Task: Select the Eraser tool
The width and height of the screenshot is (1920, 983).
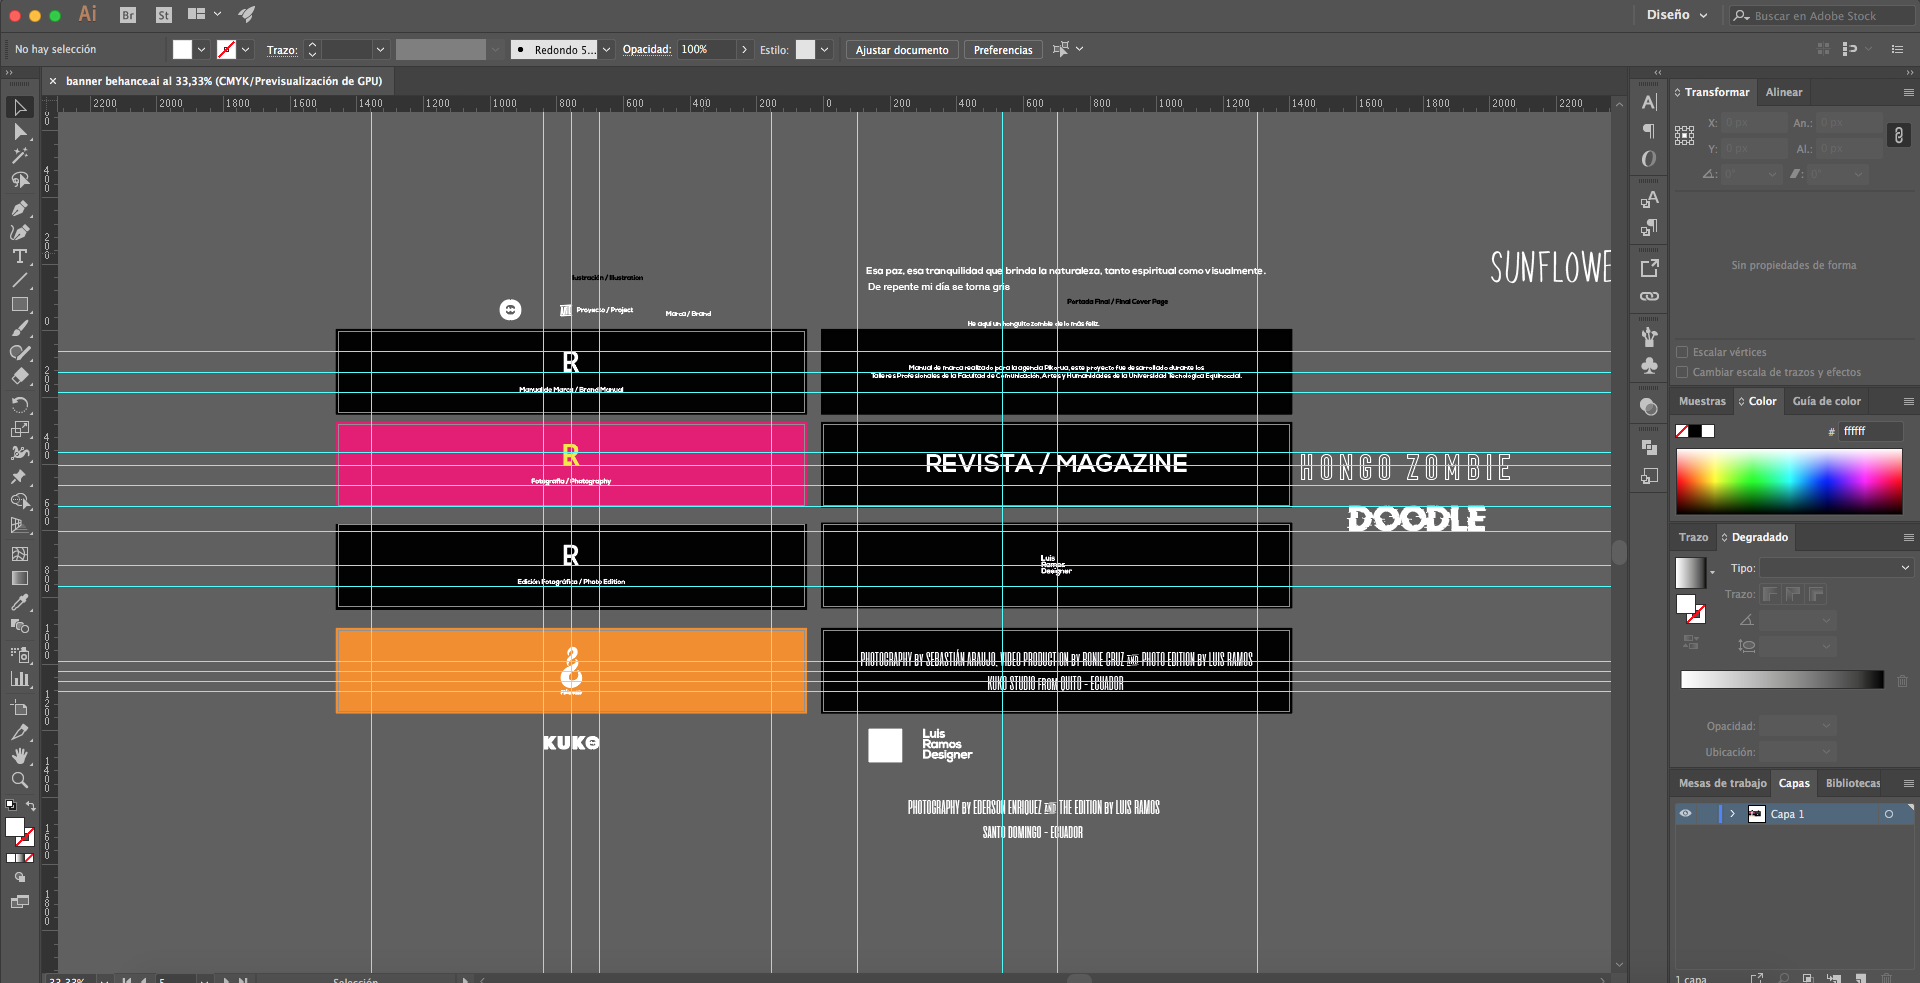Action: pos(19,376)
